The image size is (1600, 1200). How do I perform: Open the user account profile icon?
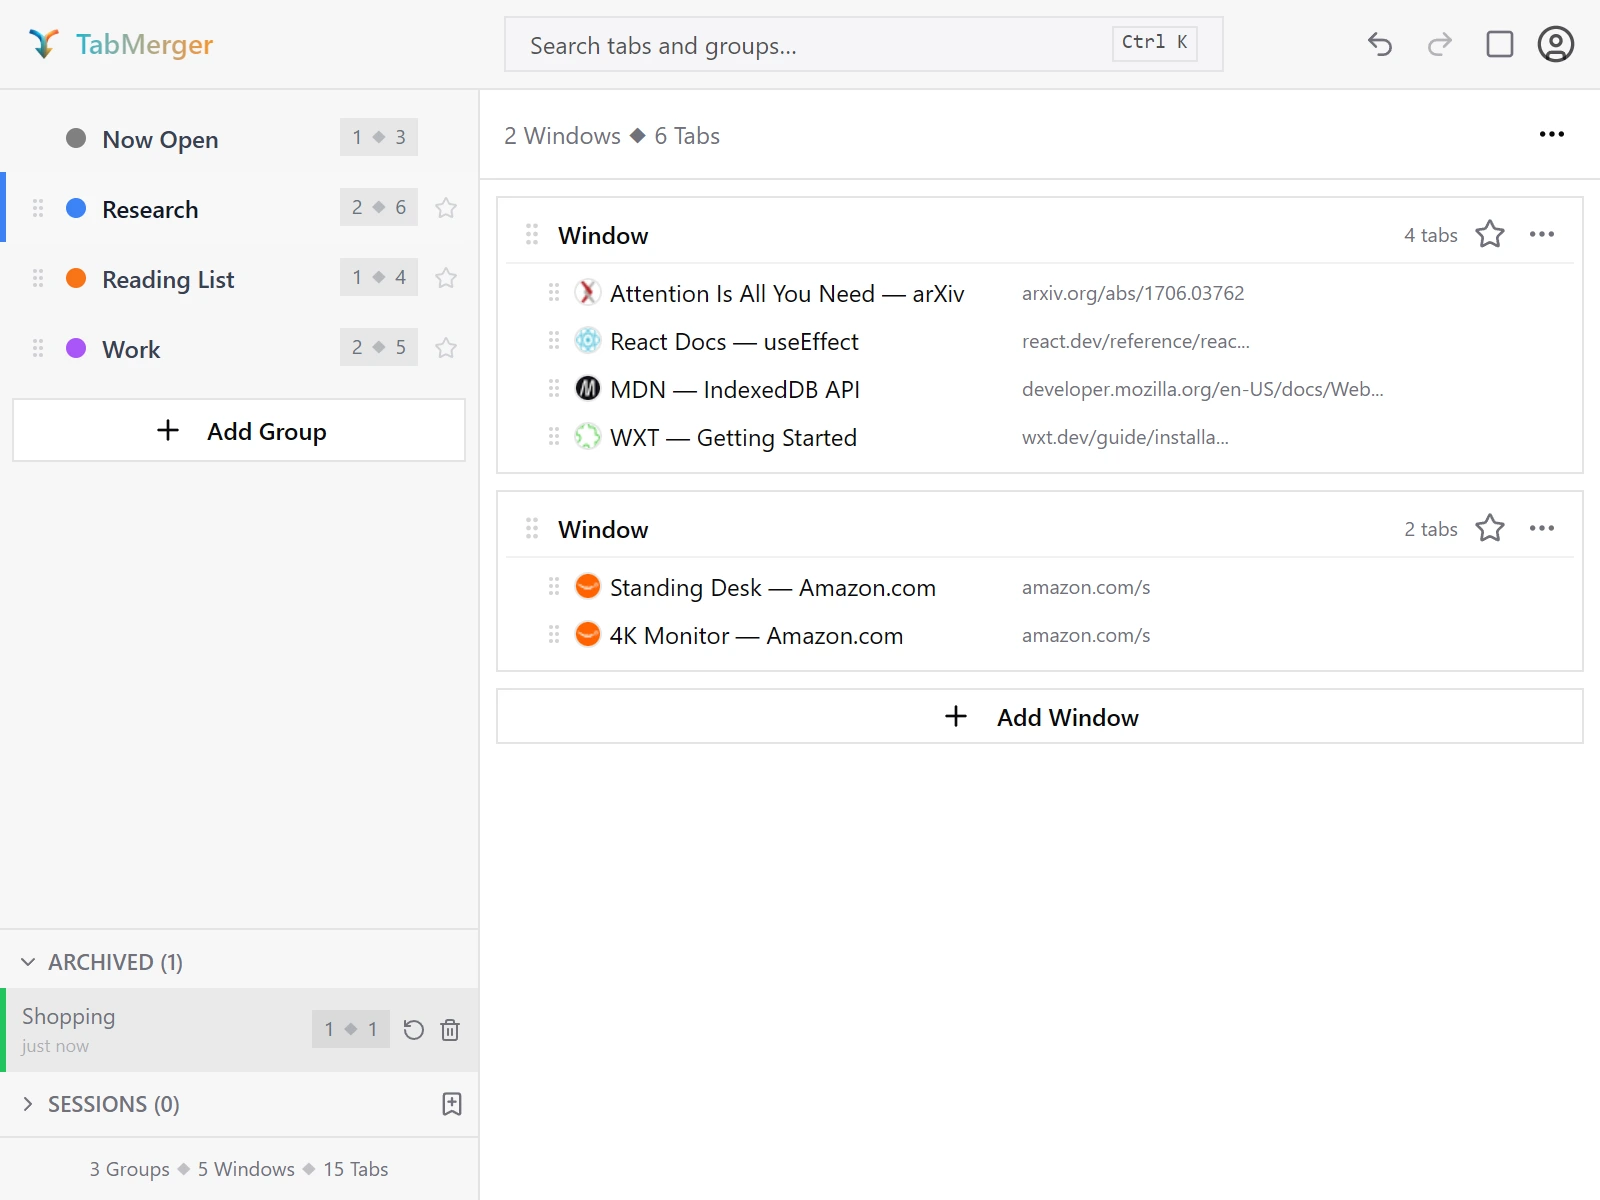[1556, 44]
